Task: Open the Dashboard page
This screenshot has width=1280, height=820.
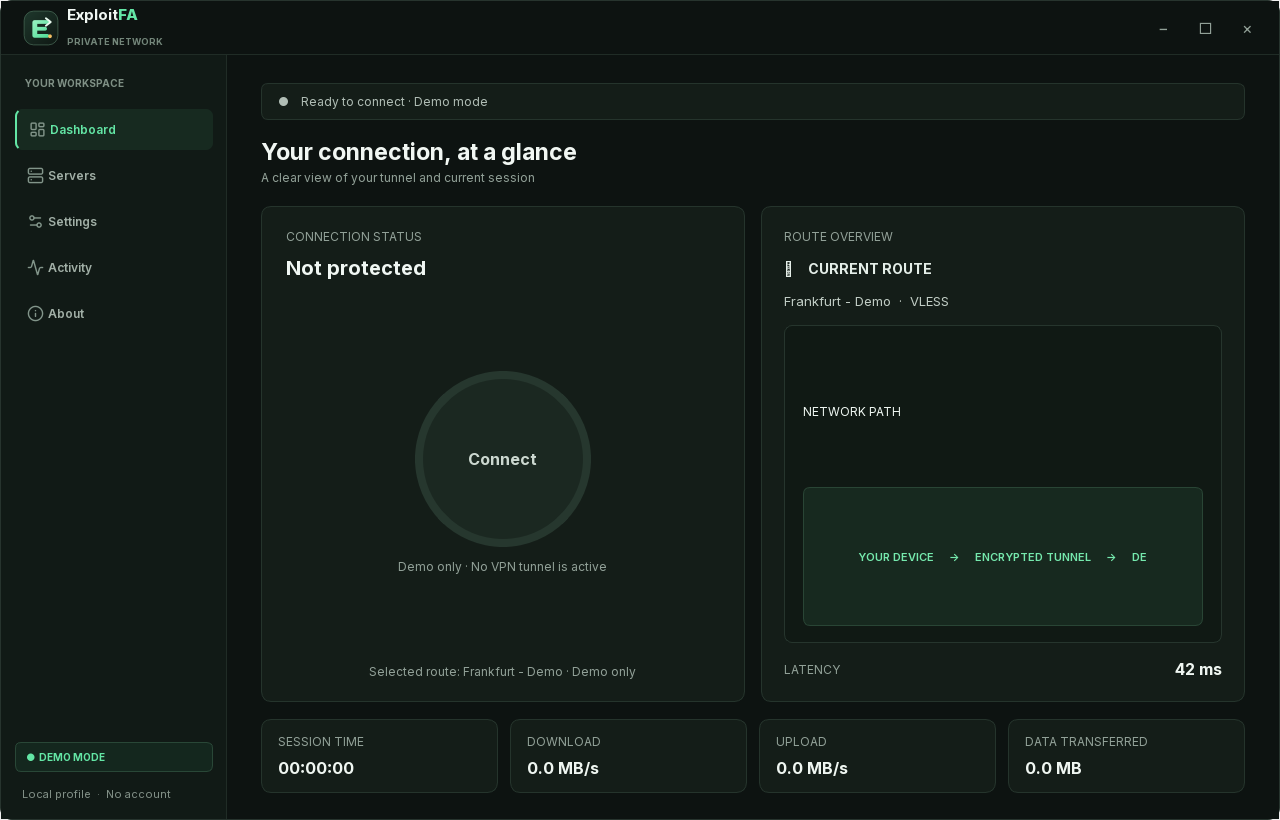Action: pyautogui.click(x=114, y=130)
